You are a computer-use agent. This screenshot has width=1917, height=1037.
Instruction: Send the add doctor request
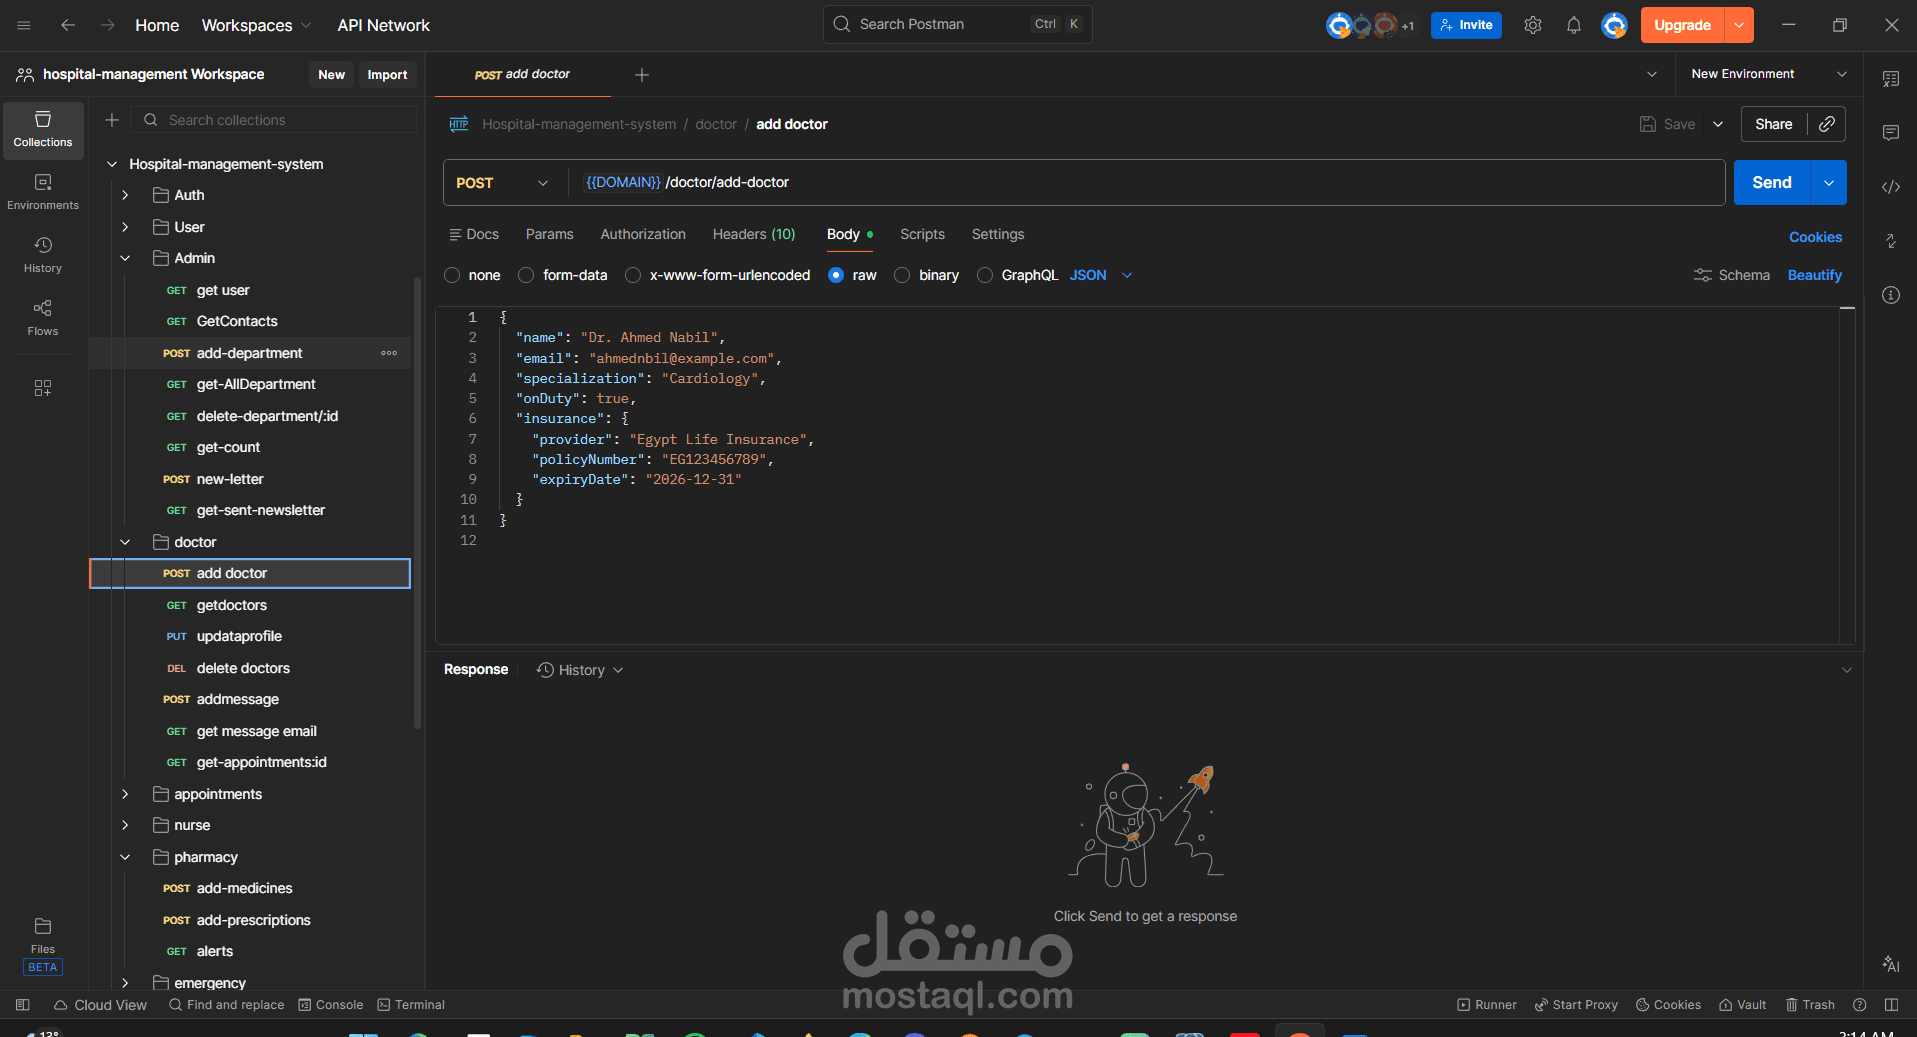click(x=1772, y=183)
